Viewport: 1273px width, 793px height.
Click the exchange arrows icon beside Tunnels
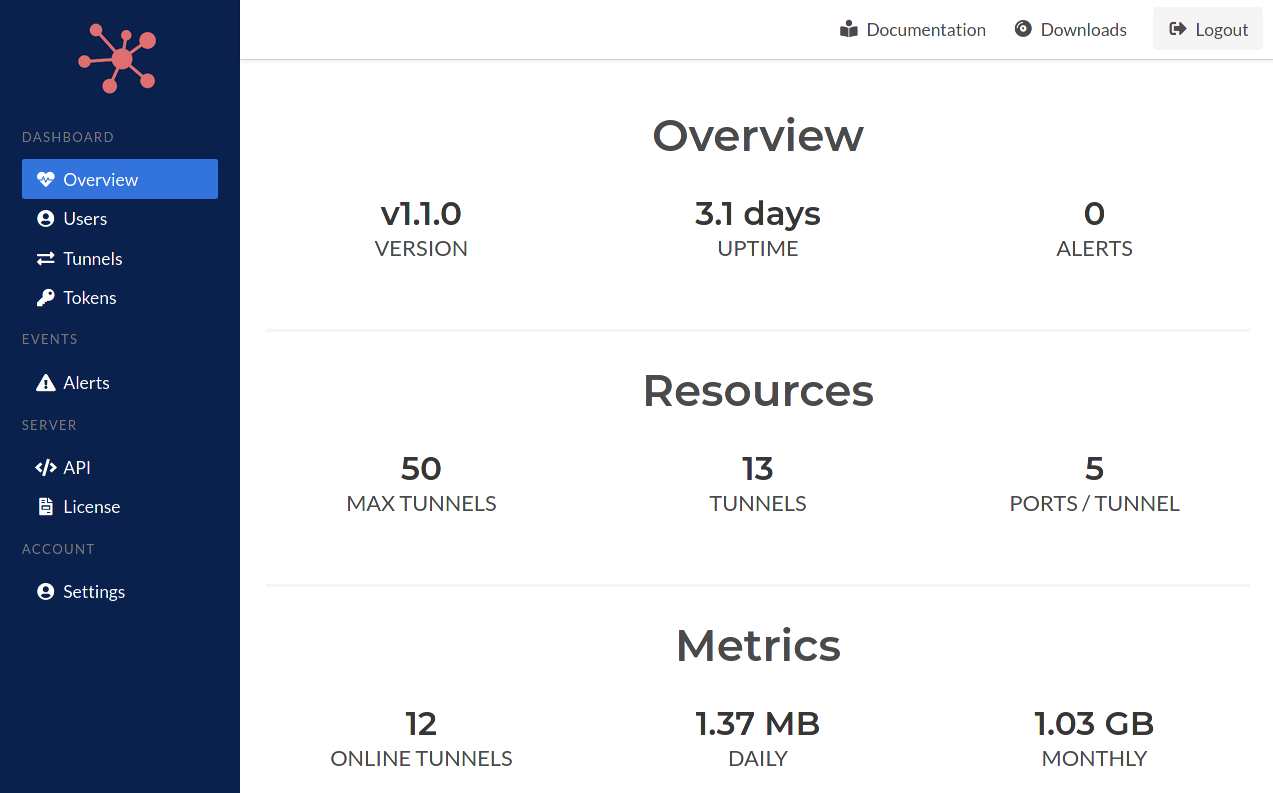[x=45, y=259]
